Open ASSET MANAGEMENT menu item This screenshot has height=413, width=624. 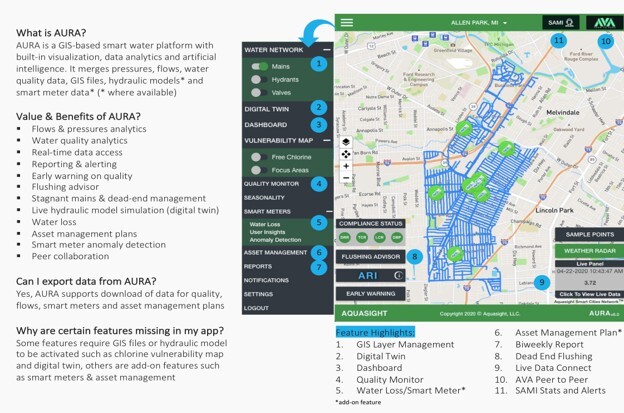pos(275,252)
